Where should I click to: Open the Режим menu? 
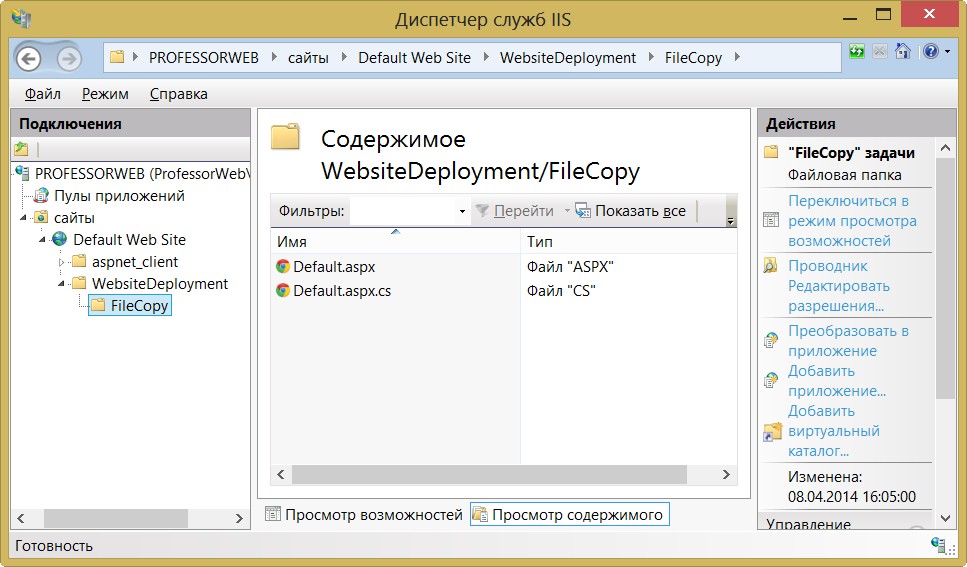point(105,94)
